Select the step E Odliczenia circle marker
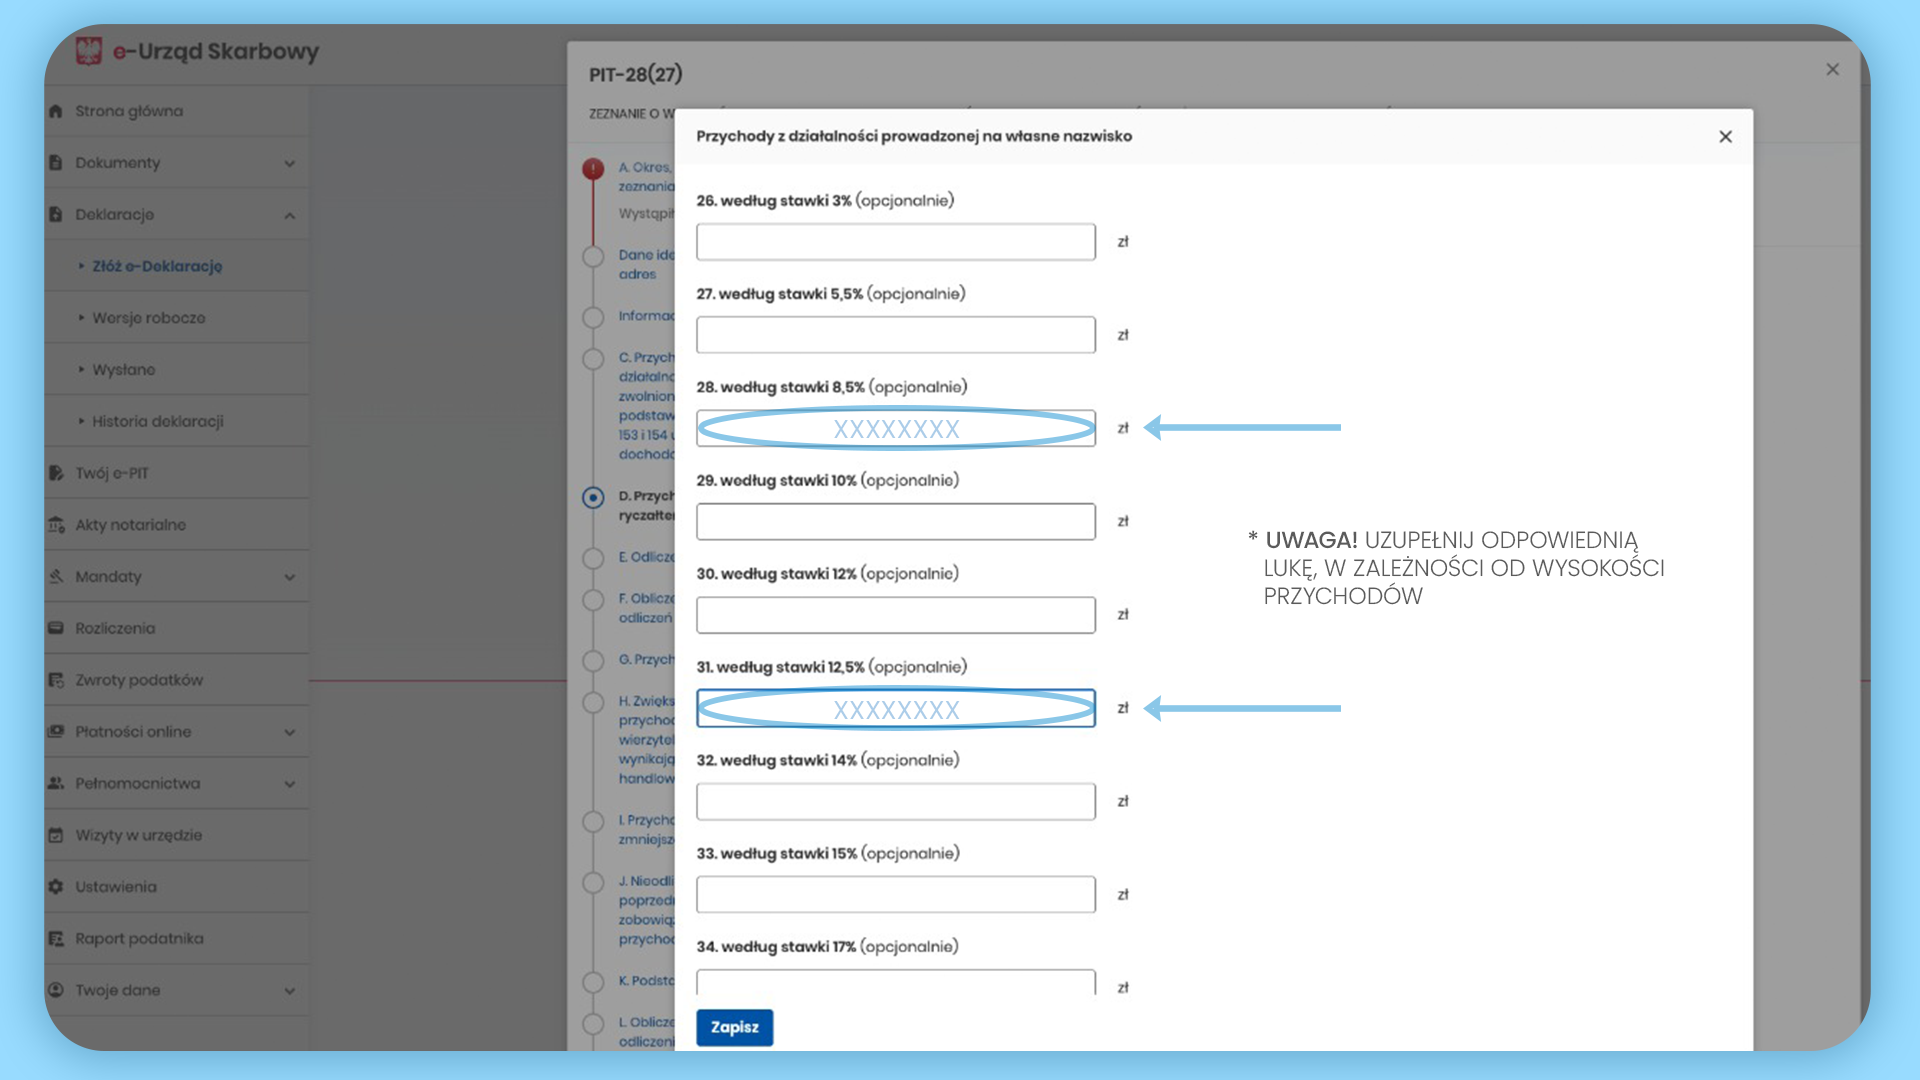Viewport: 1920px width, 1080px height. [x=593, y=558]
